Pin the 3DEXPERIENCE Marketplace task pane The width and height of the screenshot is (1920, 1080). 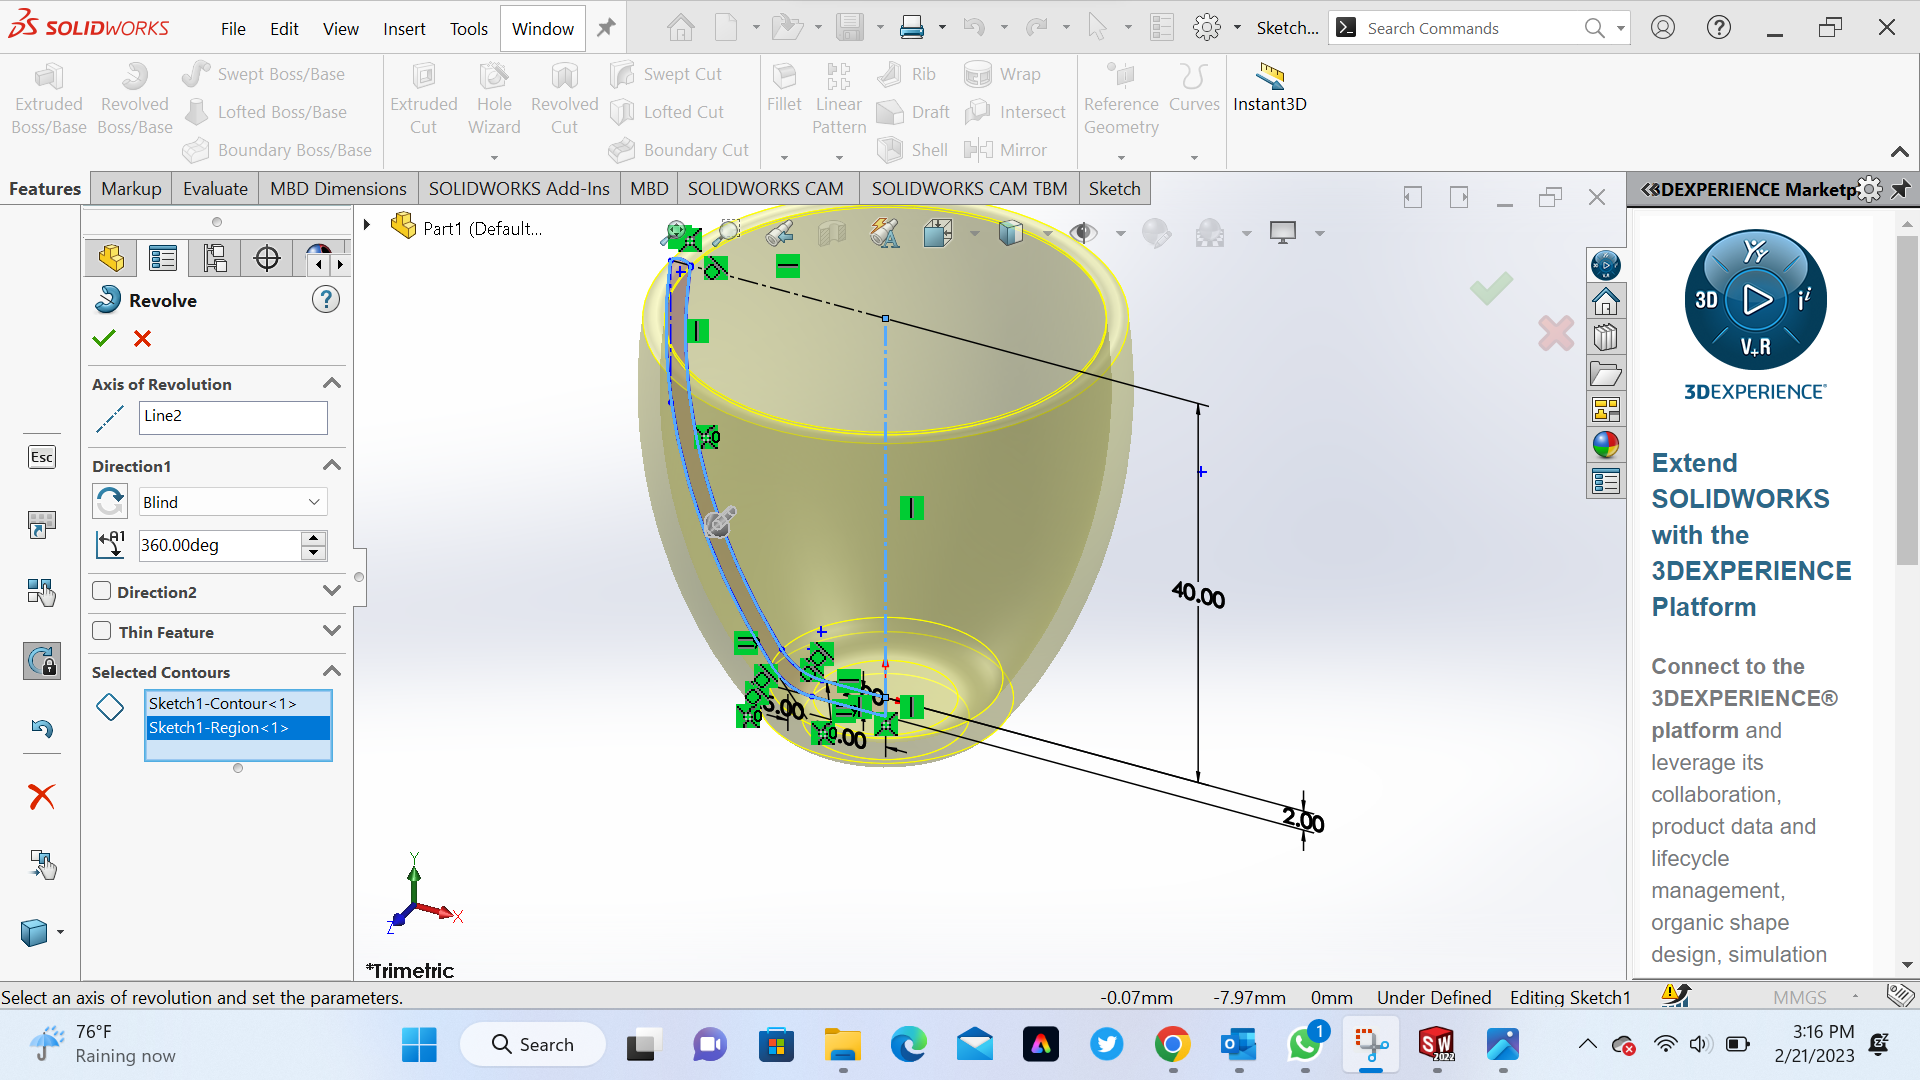1901,189
